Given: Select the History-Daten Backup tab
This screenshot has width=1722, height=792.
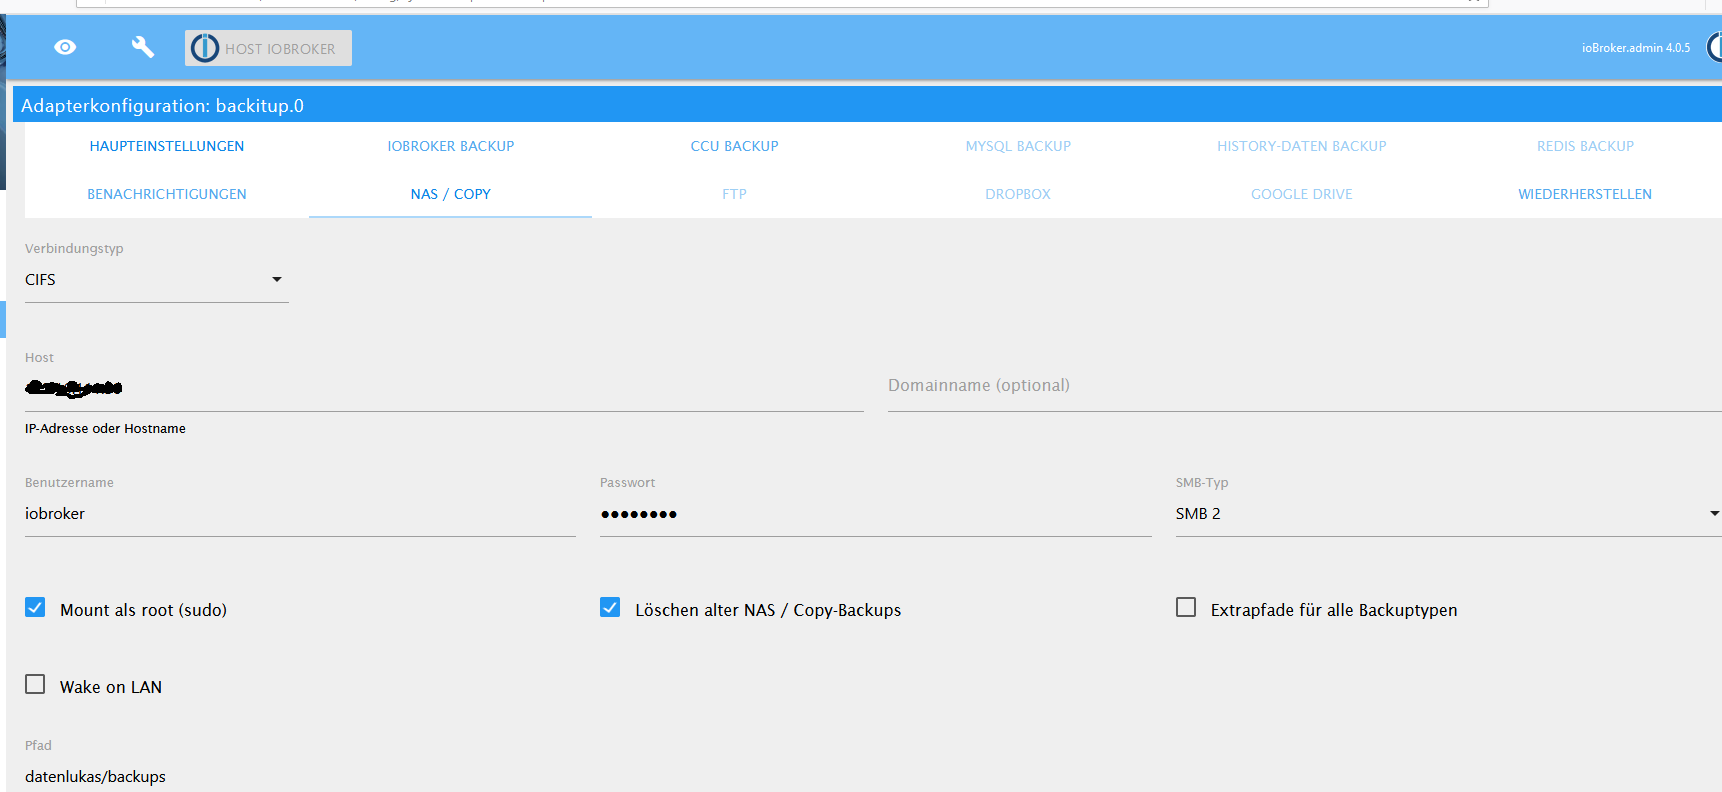Looking at the screenshot, I should tap(1301, 146).
